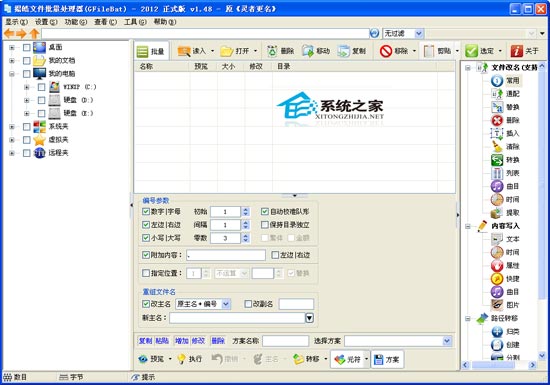This screenshot has width=550, height=385.
Task: Click the red 移除 toolbar icon
Action: [x=386, y=51]
